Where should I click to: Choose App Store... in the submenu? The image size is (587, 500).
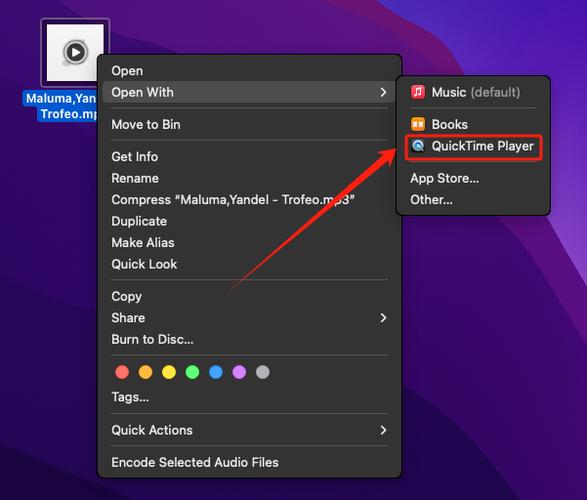473,178
